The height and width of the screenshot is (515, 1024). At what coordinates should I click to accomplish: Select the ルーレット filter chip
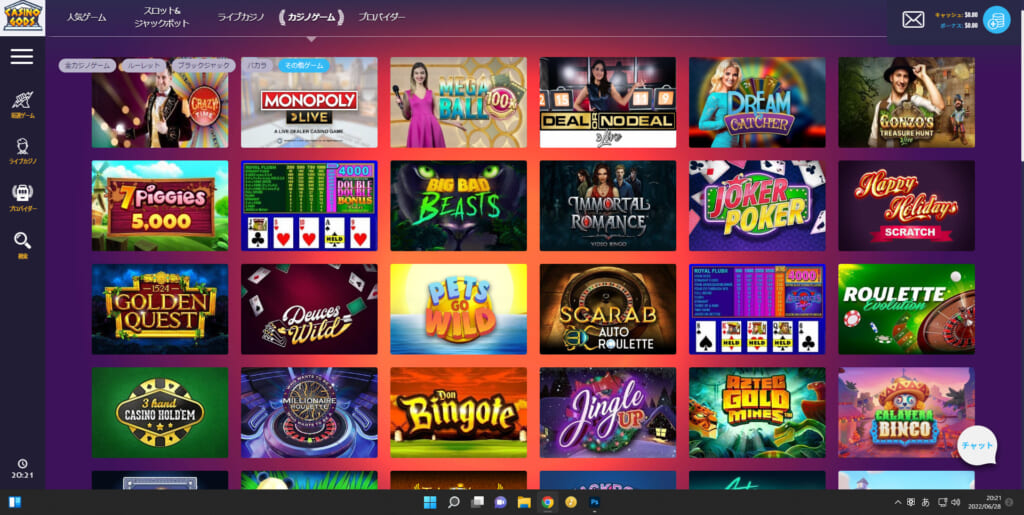point(143,65)
